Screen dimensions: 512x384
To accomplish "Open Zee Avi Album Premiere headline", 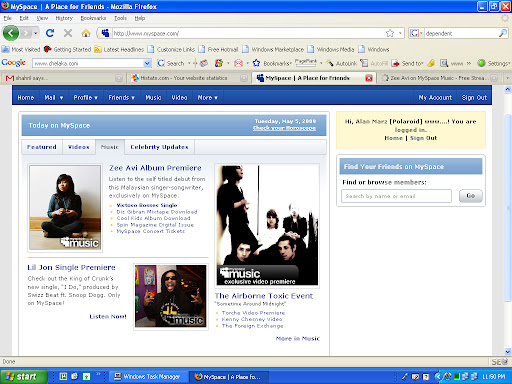I will (x=155, y=168).
